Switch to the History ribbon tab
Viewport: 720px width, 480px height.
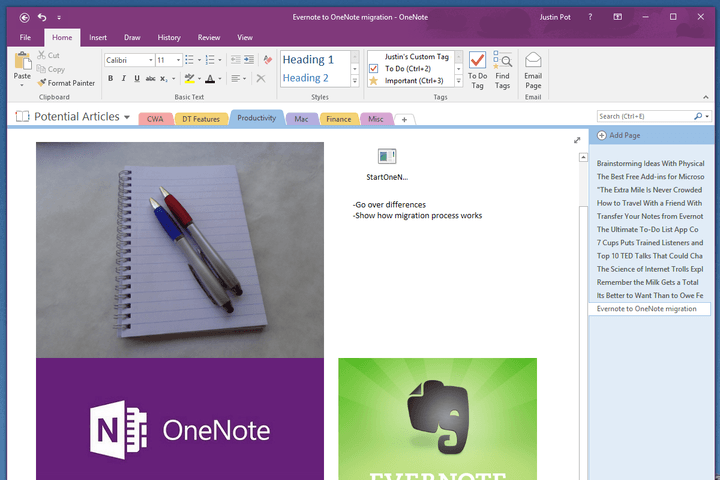pos(169,38)
